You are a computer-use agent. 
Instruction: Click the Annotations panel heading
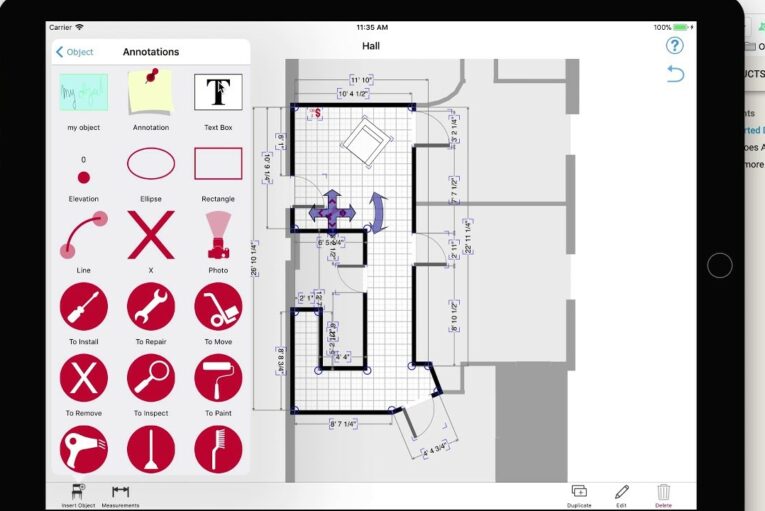tap(151, 52)
